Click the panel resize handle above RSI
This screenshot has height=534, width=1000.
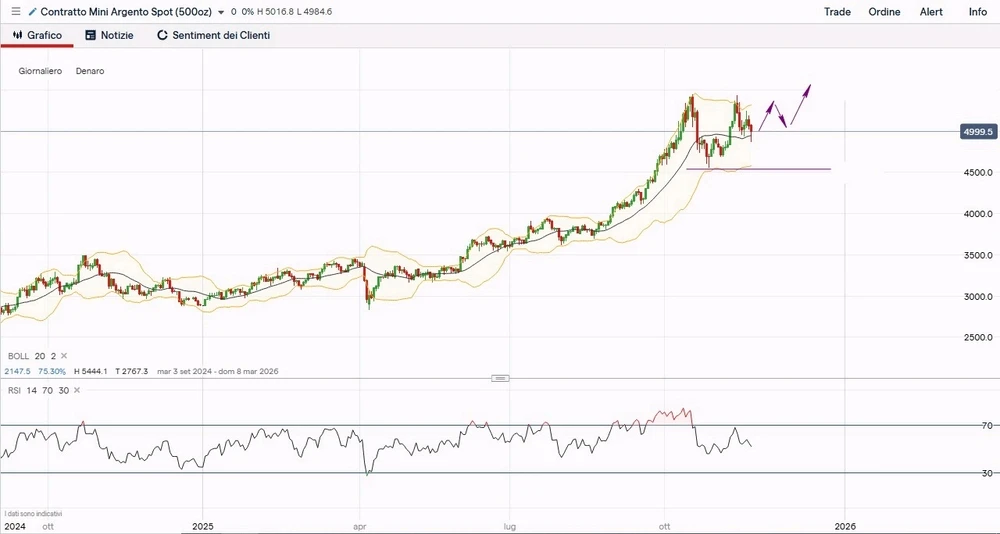tap(501, 378)
